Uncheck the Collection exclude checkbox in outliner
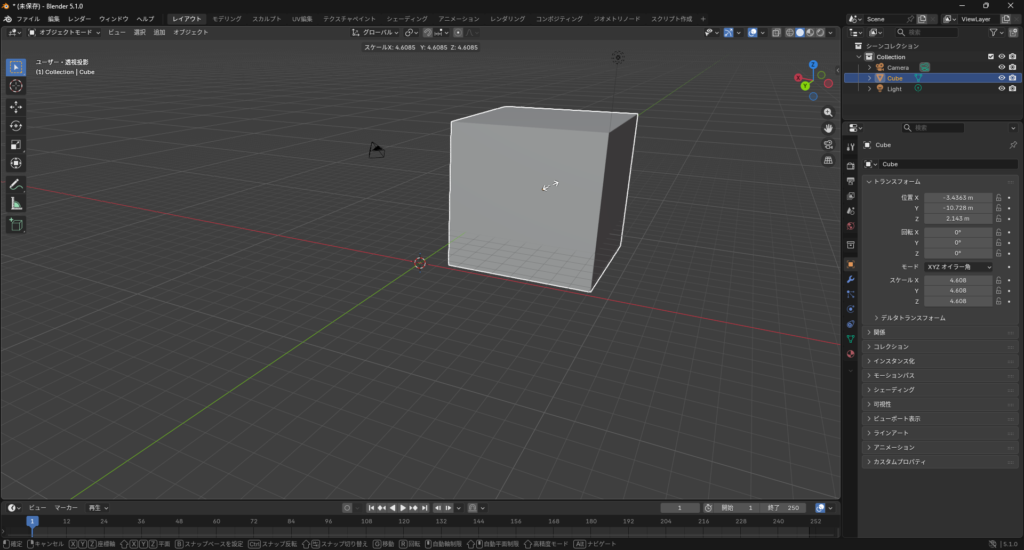Image resolution: width=1024 pixels, height=550 pixels. coord(991,57)
